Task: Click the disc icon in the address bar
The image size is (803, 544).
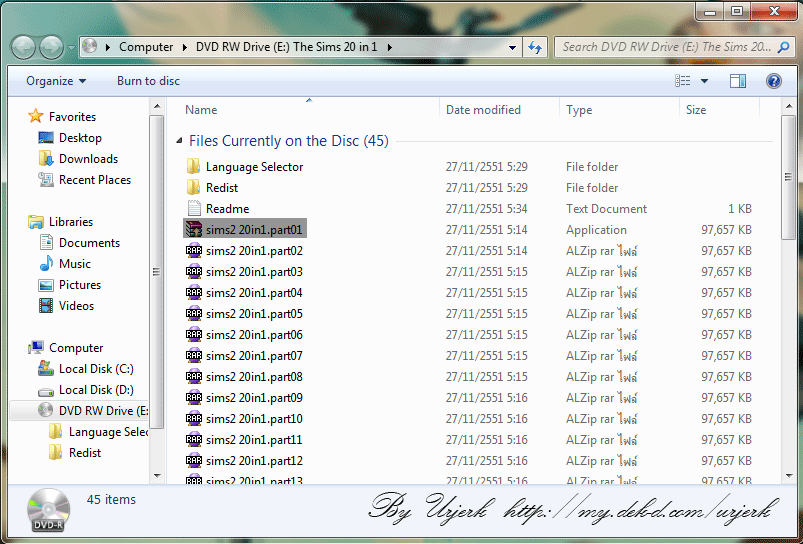Action: (x=90, y=47)
